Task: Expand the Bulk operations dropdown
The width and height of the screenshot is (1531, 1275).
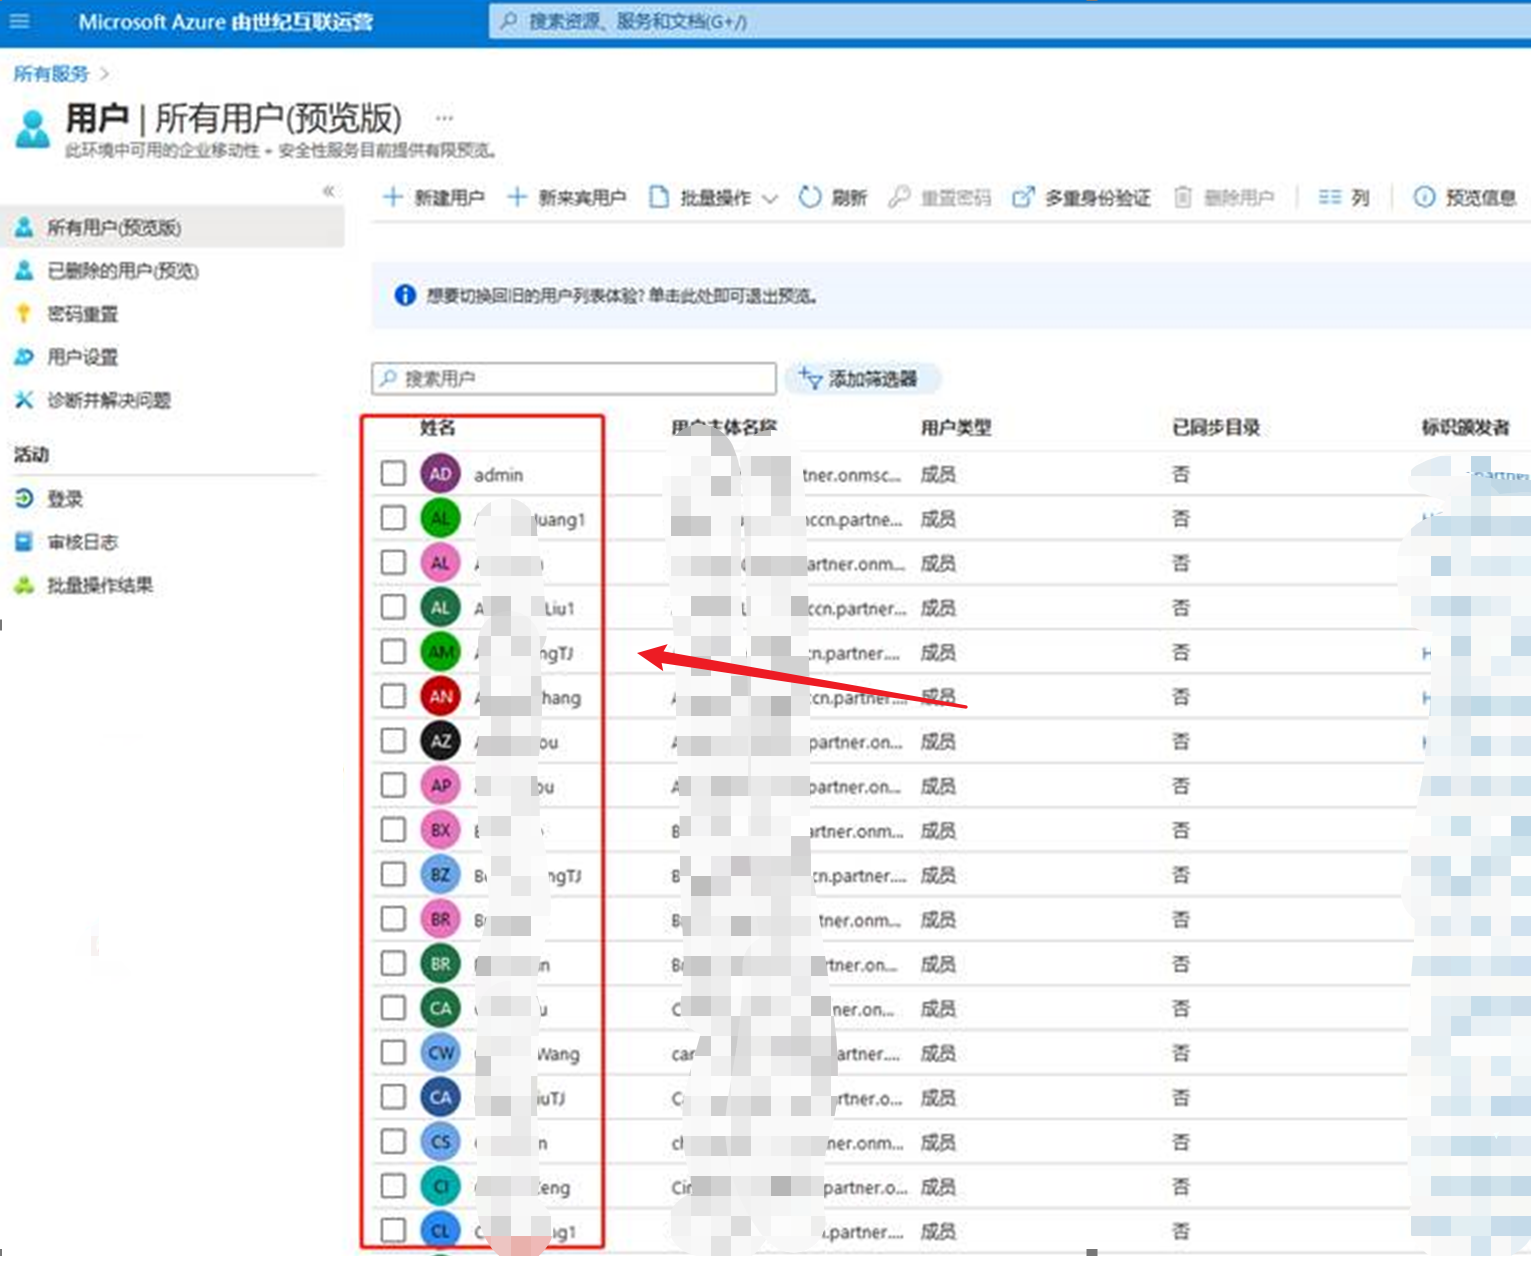Action: pyautogui.click(x=769, y=198)
